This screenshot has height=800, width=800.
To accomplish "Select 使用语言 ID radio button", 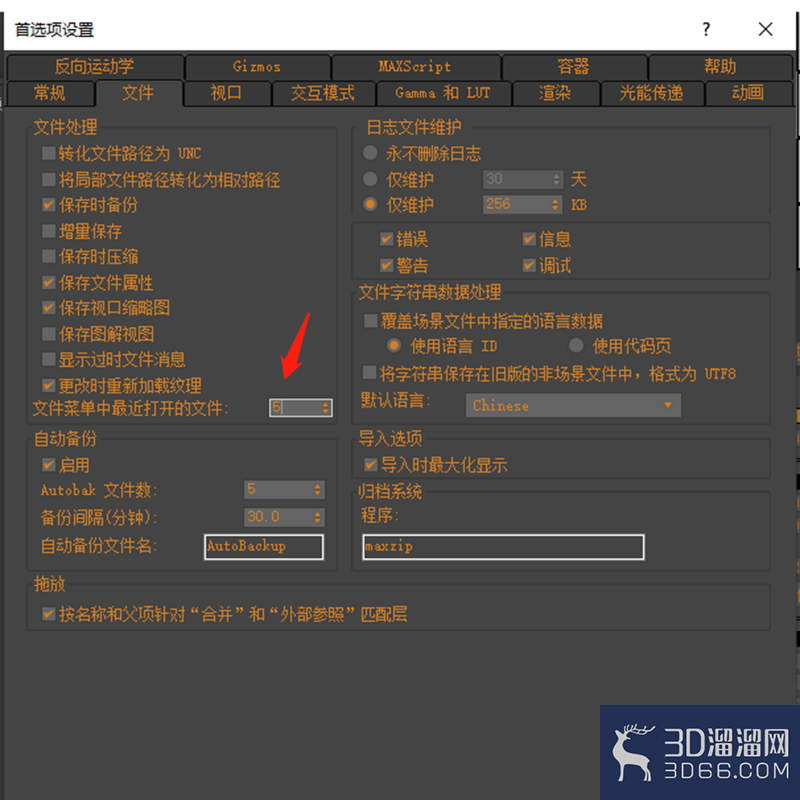I will pos(394,346).
